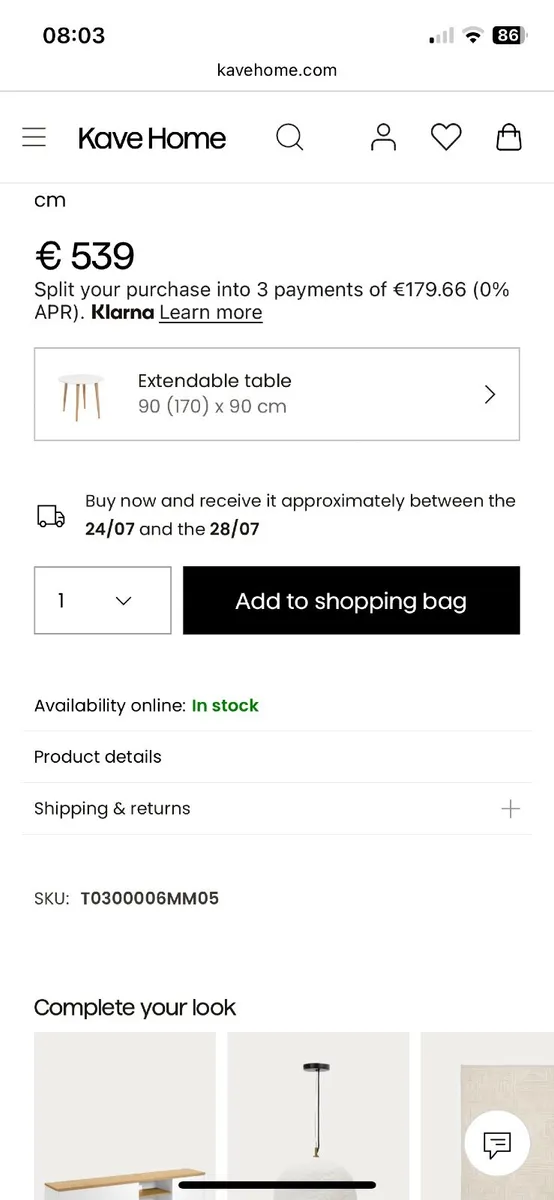This screenshot has height=1200, width=554.
Task: Follow the Klarna Learn more link
Action: coord(210,312)
